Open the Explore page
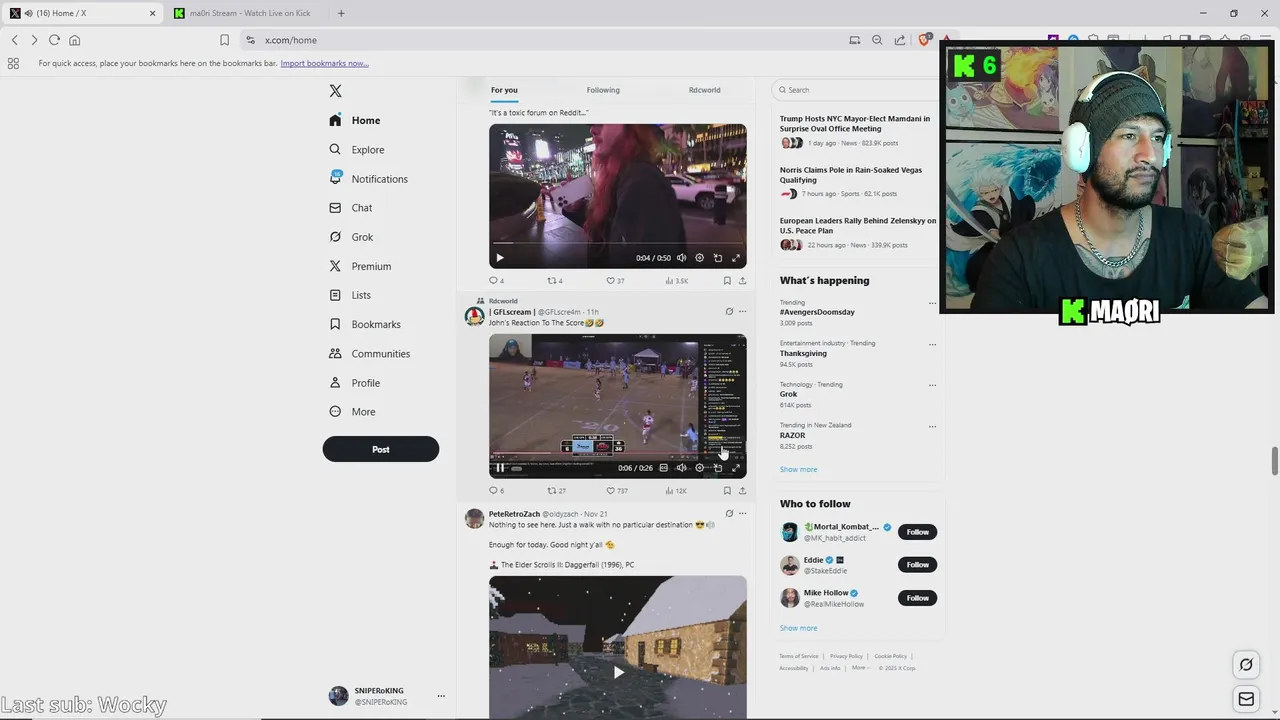This screenshot has height=720, width=1280. (357, 150)
